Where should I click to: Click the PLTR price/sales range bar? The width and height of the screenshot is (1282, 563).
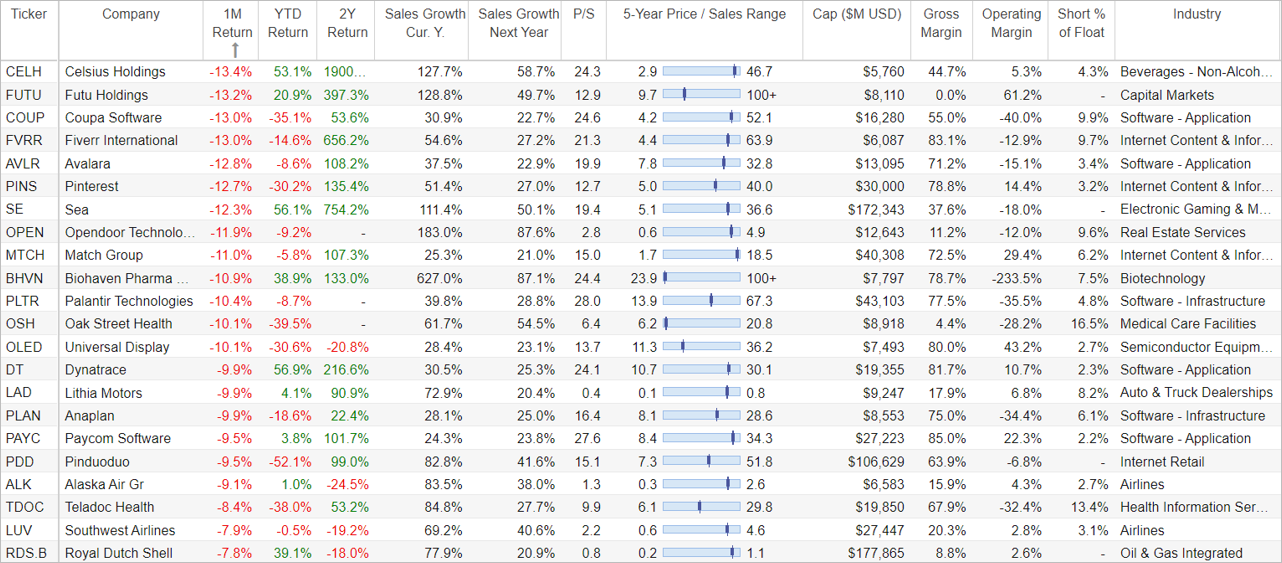(702, 301)
